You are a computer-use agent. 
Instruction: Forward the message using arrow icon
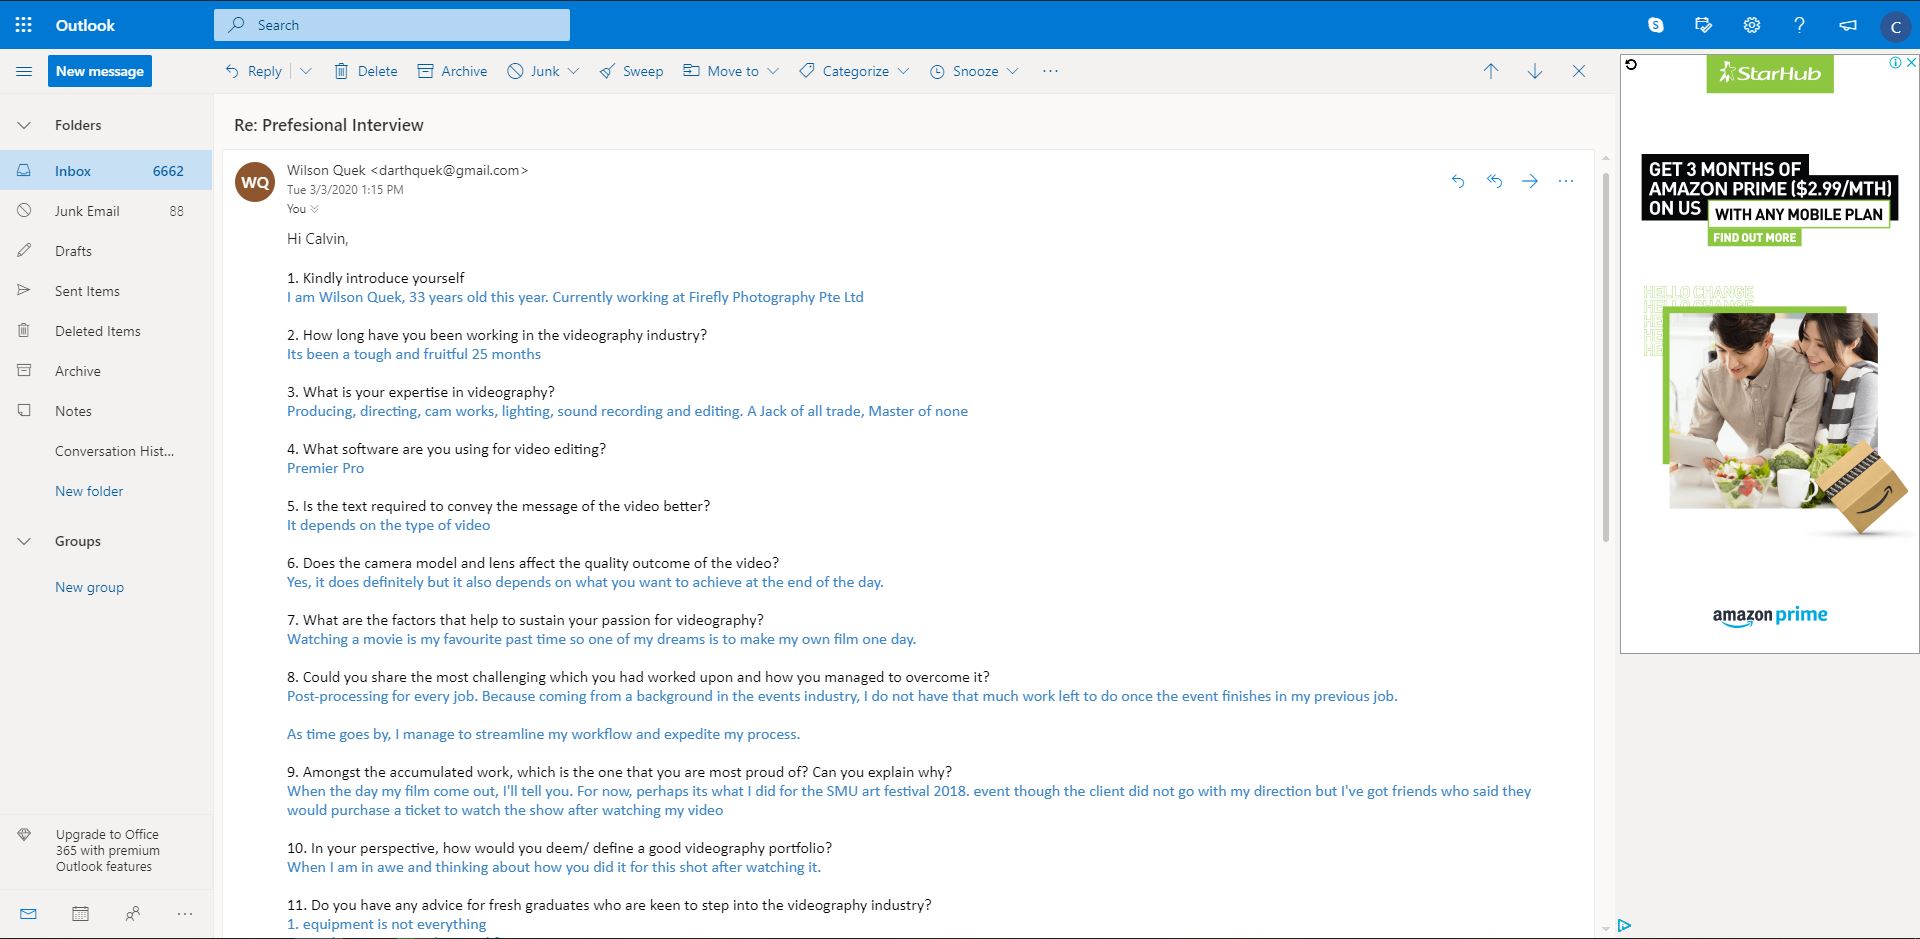pyautogui.click(x=1530, y=181)
